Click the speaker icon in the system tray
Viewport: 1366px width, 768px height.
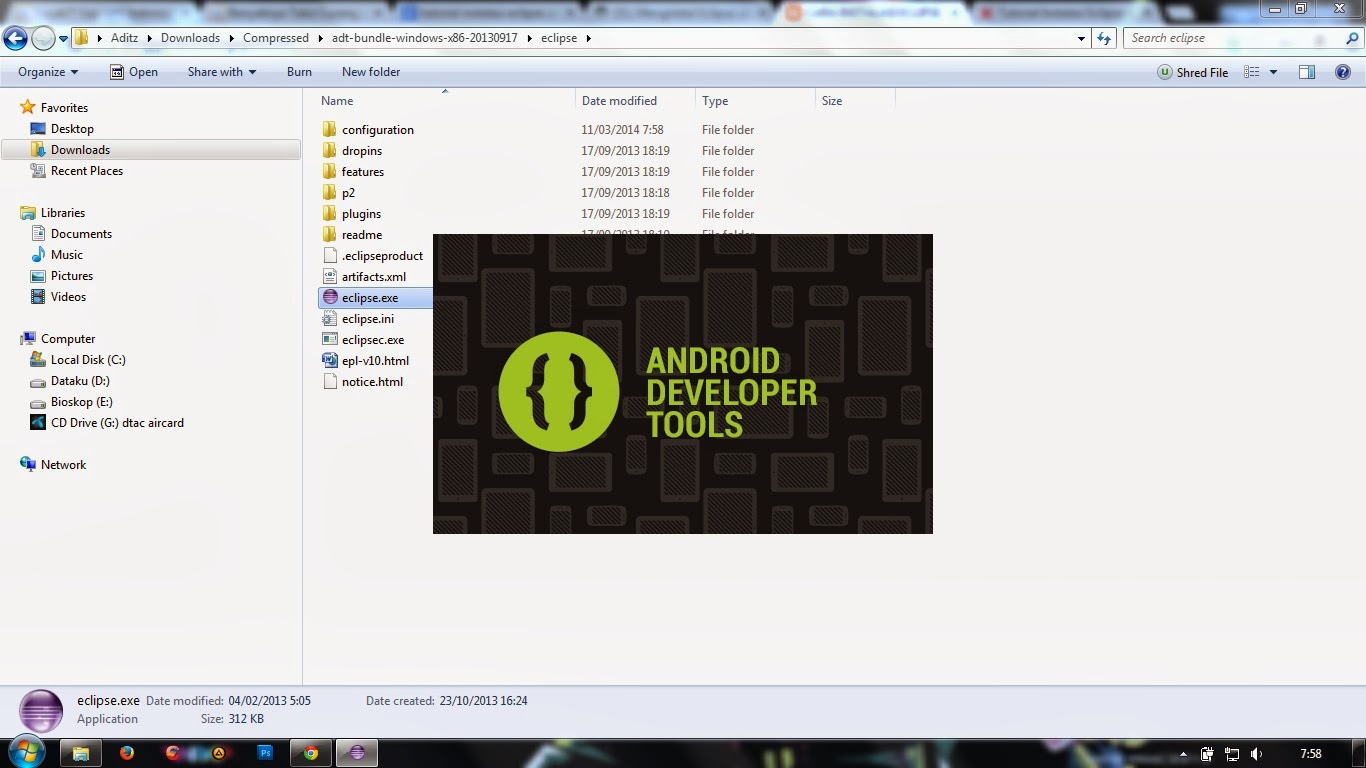tap(1255, 754)
